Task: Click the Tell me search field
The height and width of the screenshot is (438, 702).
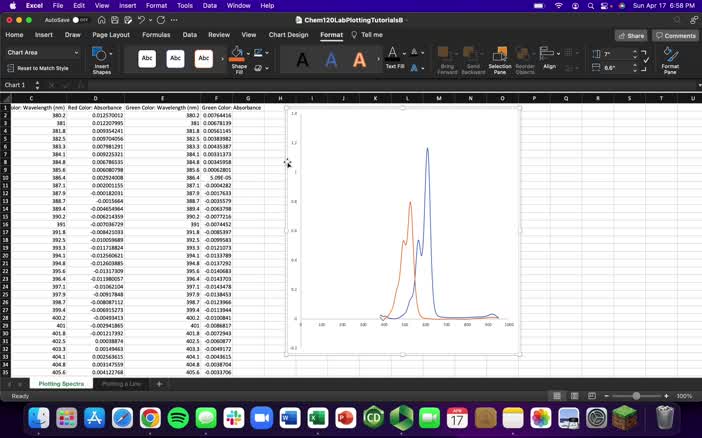Action: pos(368,35)
